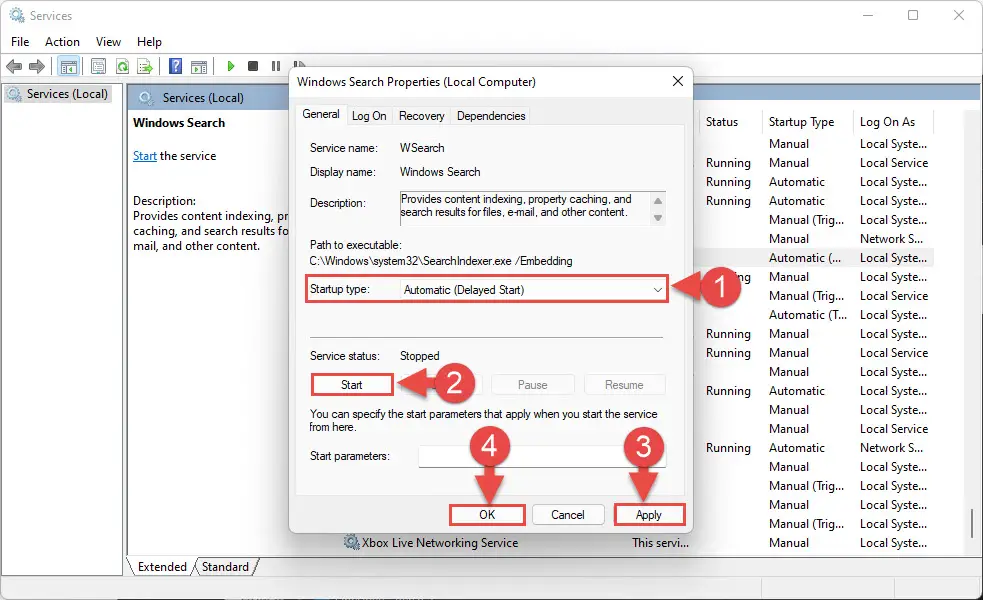Click the Export List toolbar icon

pyautogui.click(x=145, y=66)
